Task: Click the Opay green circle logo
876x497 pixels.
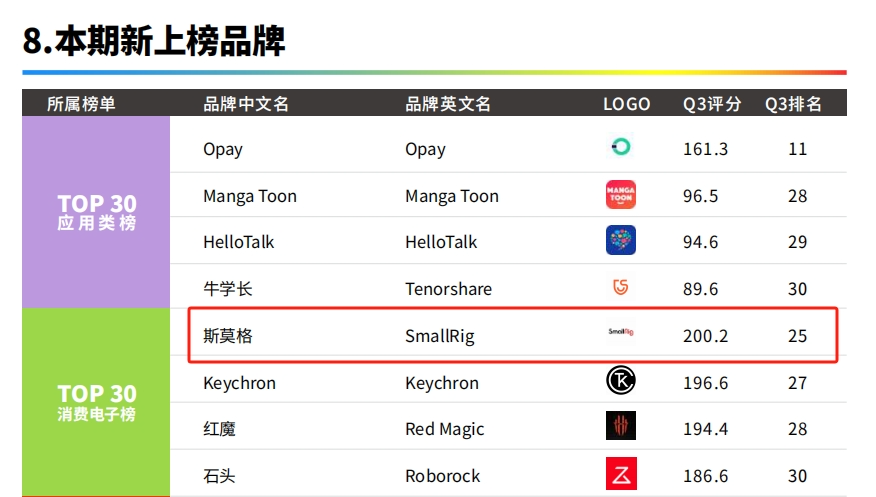Action: point(621,147)
